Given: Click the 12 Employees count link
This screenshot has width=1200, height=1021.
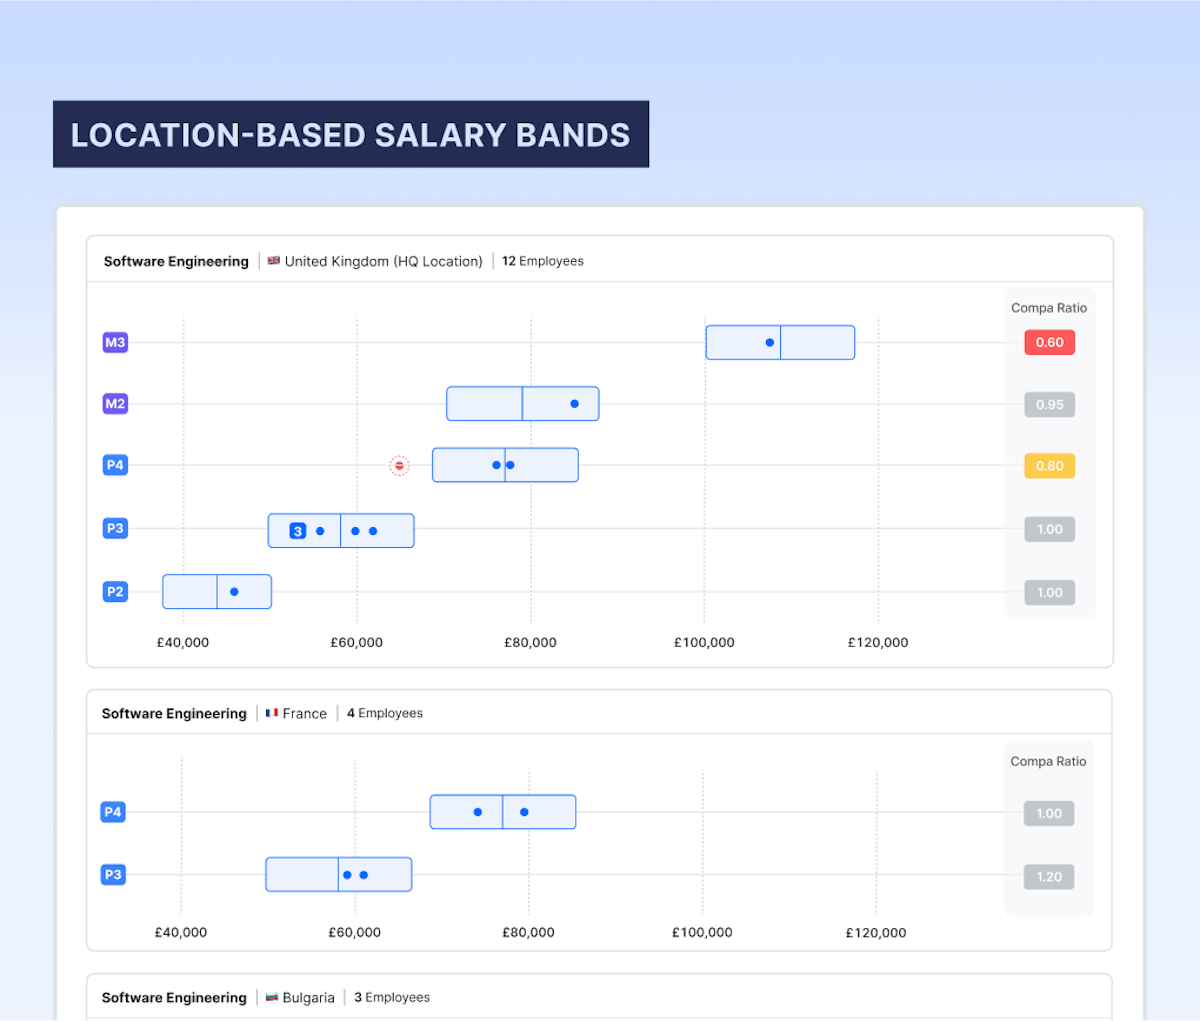Looking at the screenshot, I should coord(543,260).
